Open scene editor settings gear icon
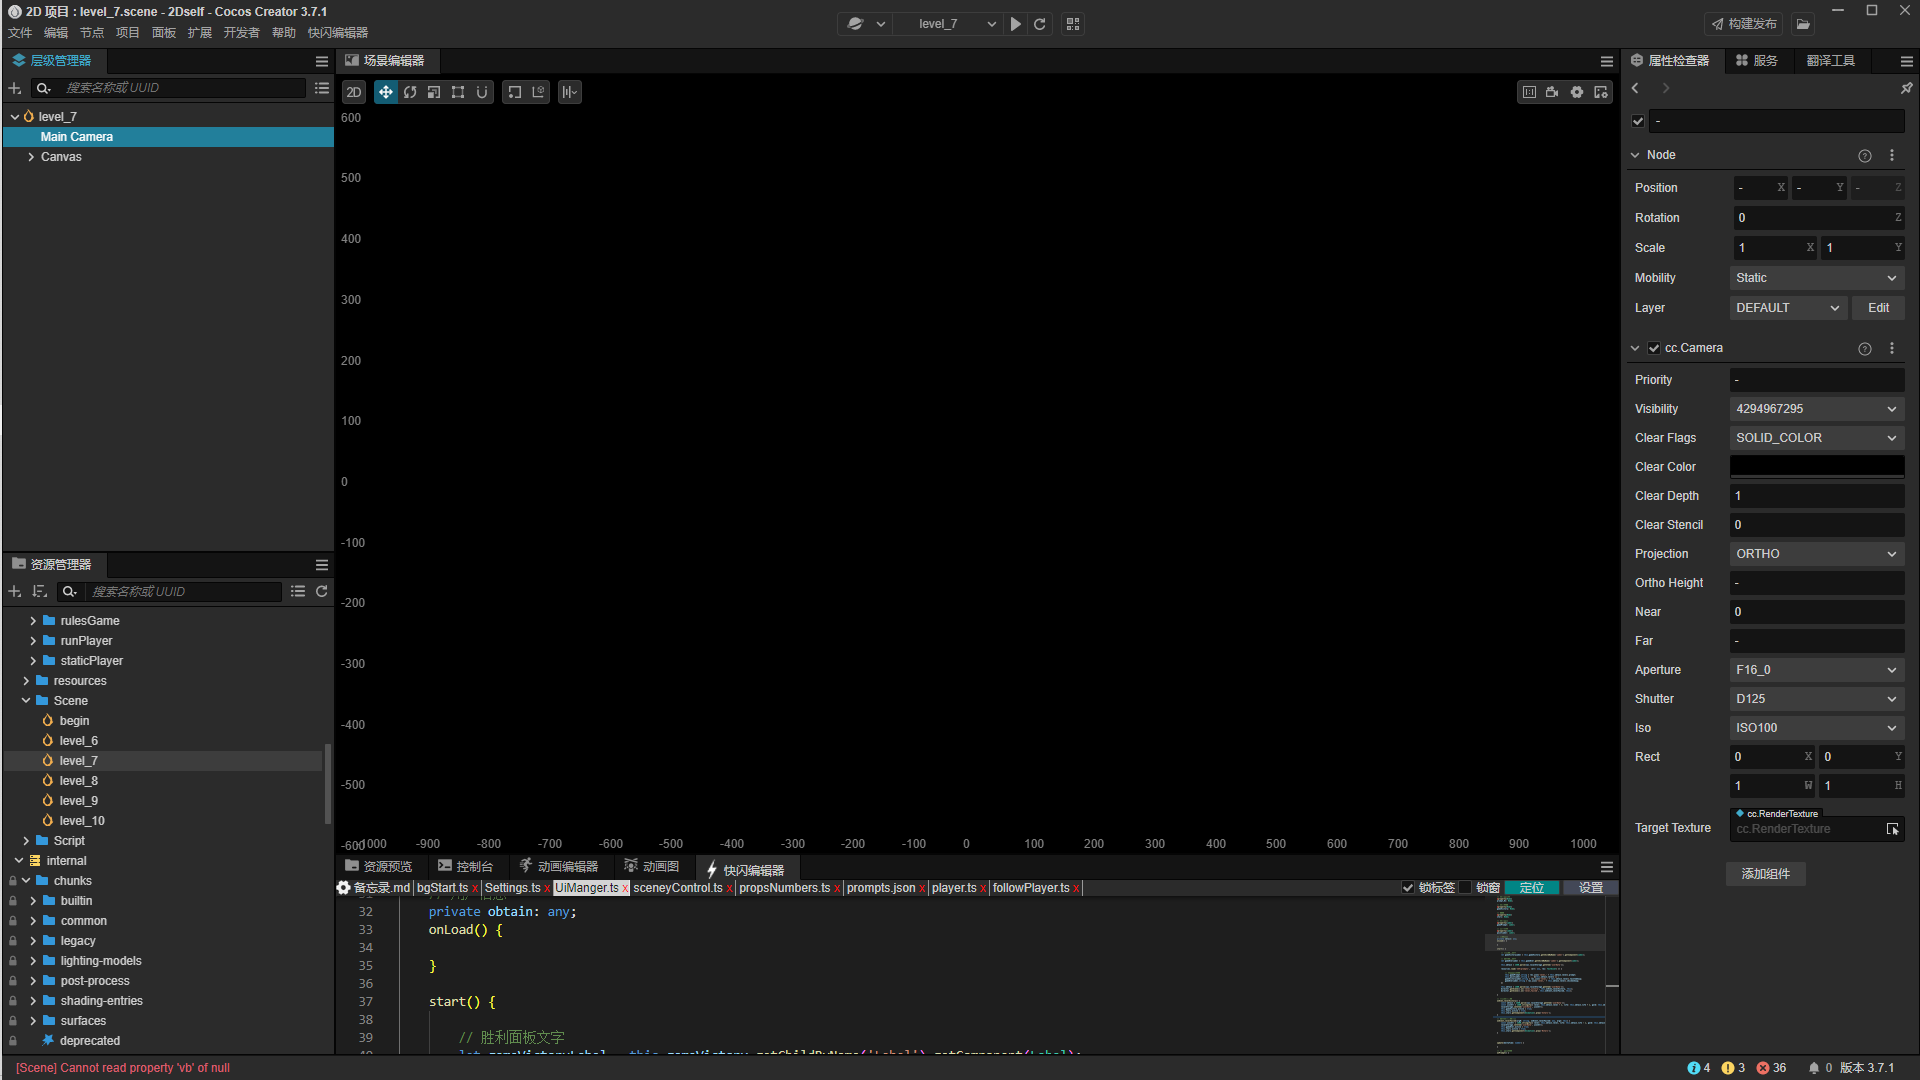Viewport: 1920px width, 1080px height. click(x=1577, y=92)
